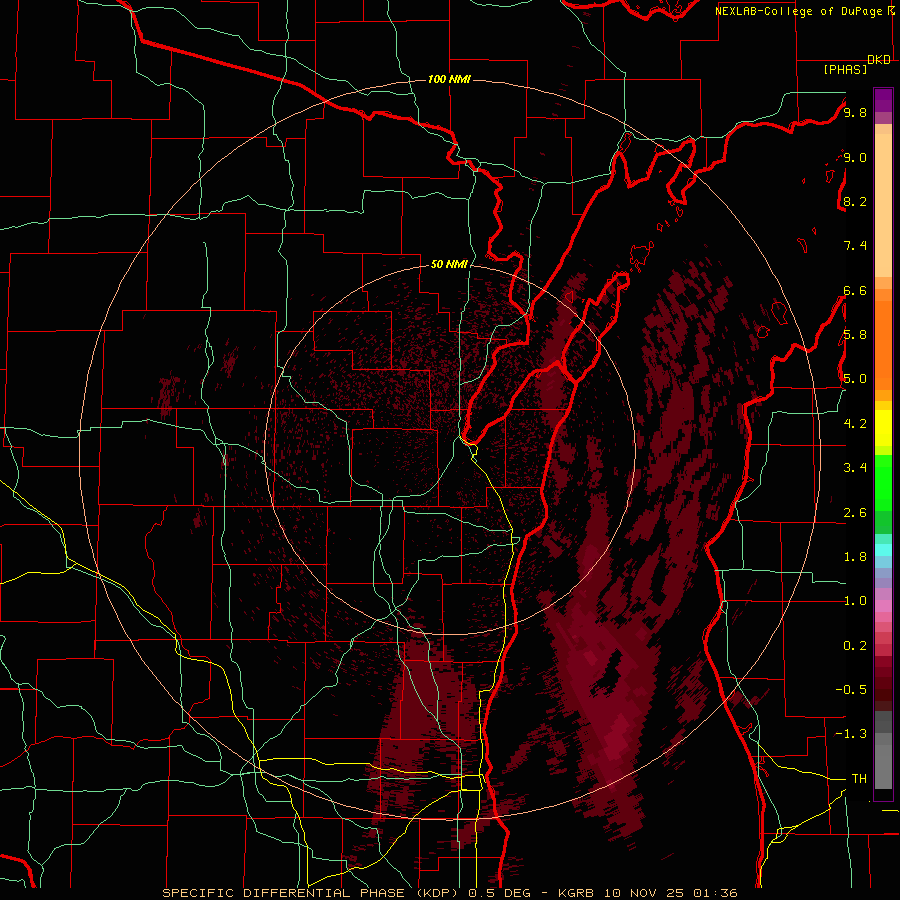Pick the cyan band of the color scale
This screenshot has height=900, width=900.
point(883,550)
